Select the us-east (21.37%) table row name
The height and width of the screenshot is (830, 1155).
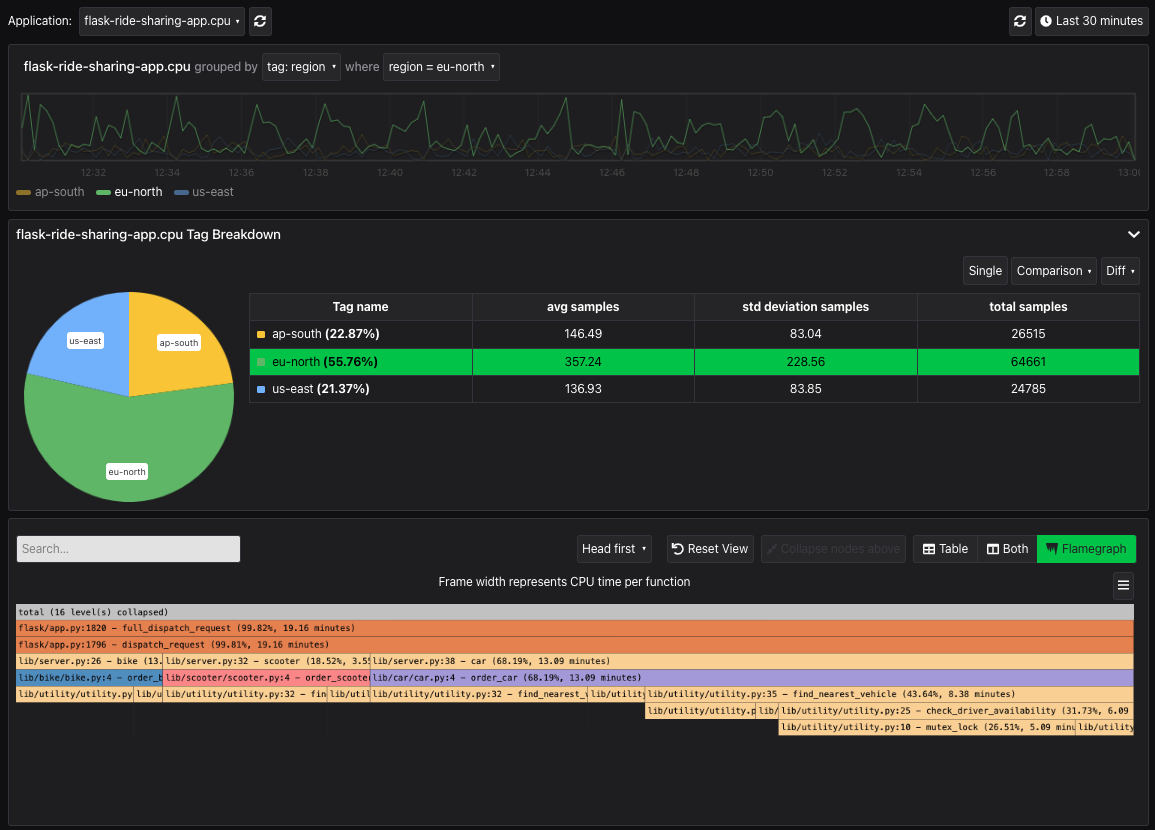320,389
